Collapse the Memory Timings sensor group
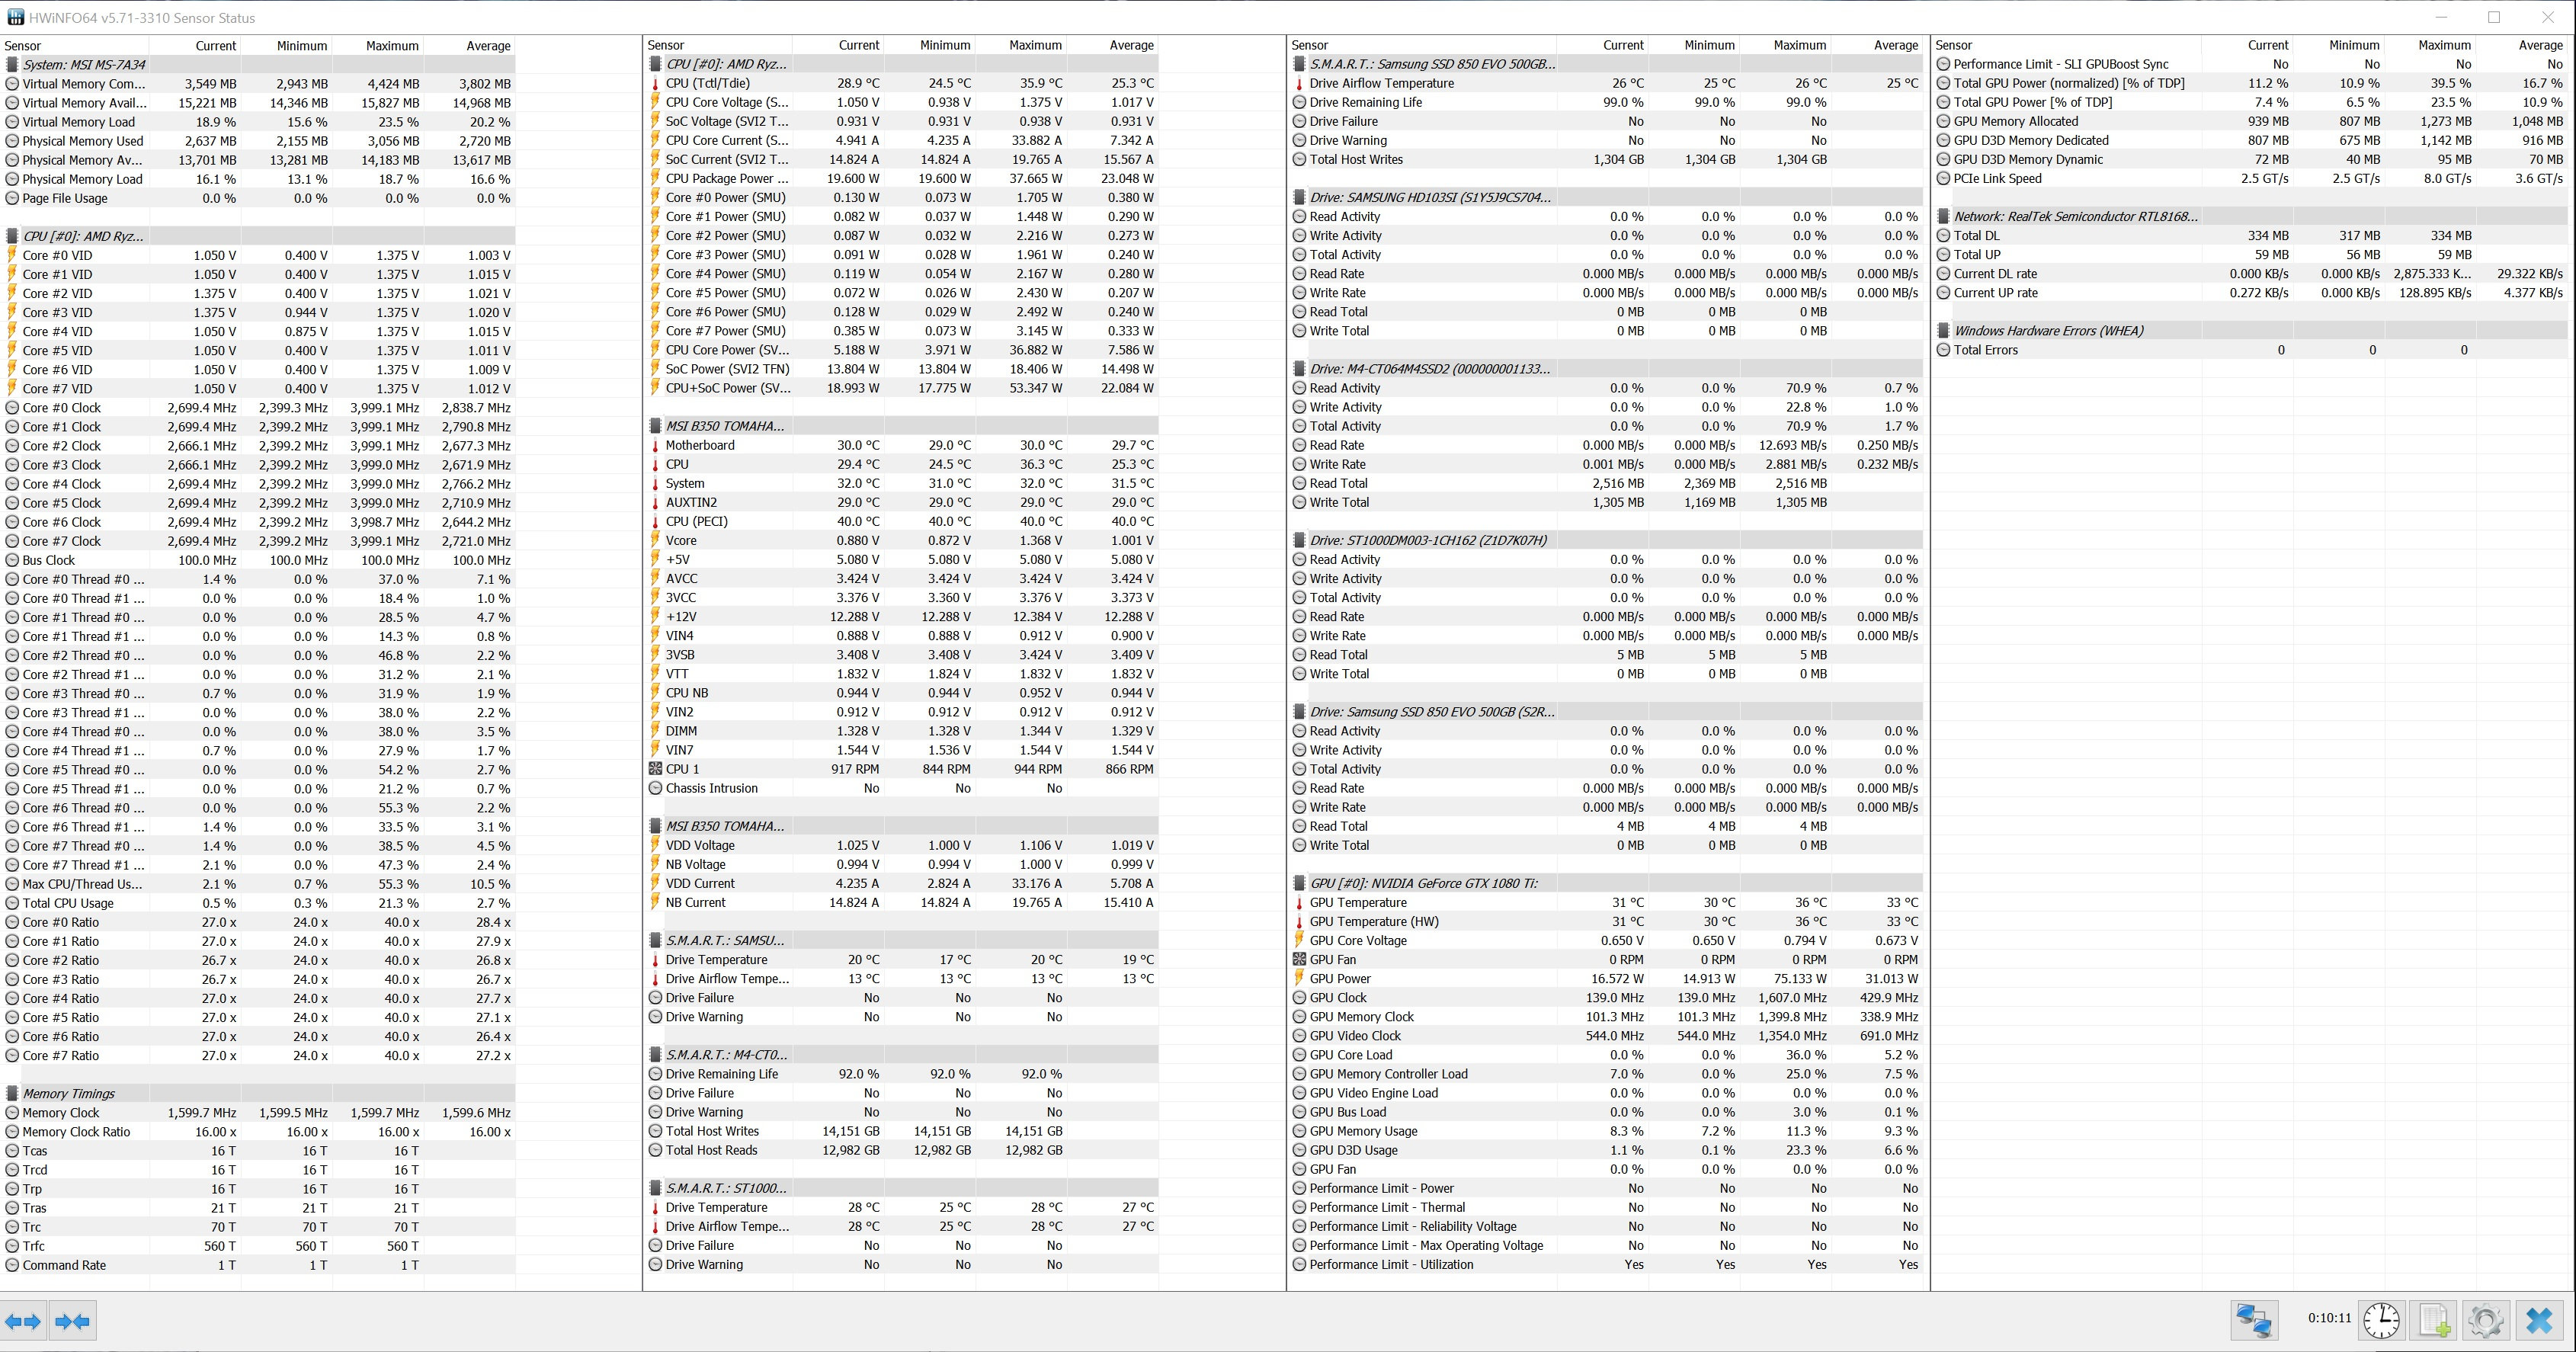 (68, 1094)
